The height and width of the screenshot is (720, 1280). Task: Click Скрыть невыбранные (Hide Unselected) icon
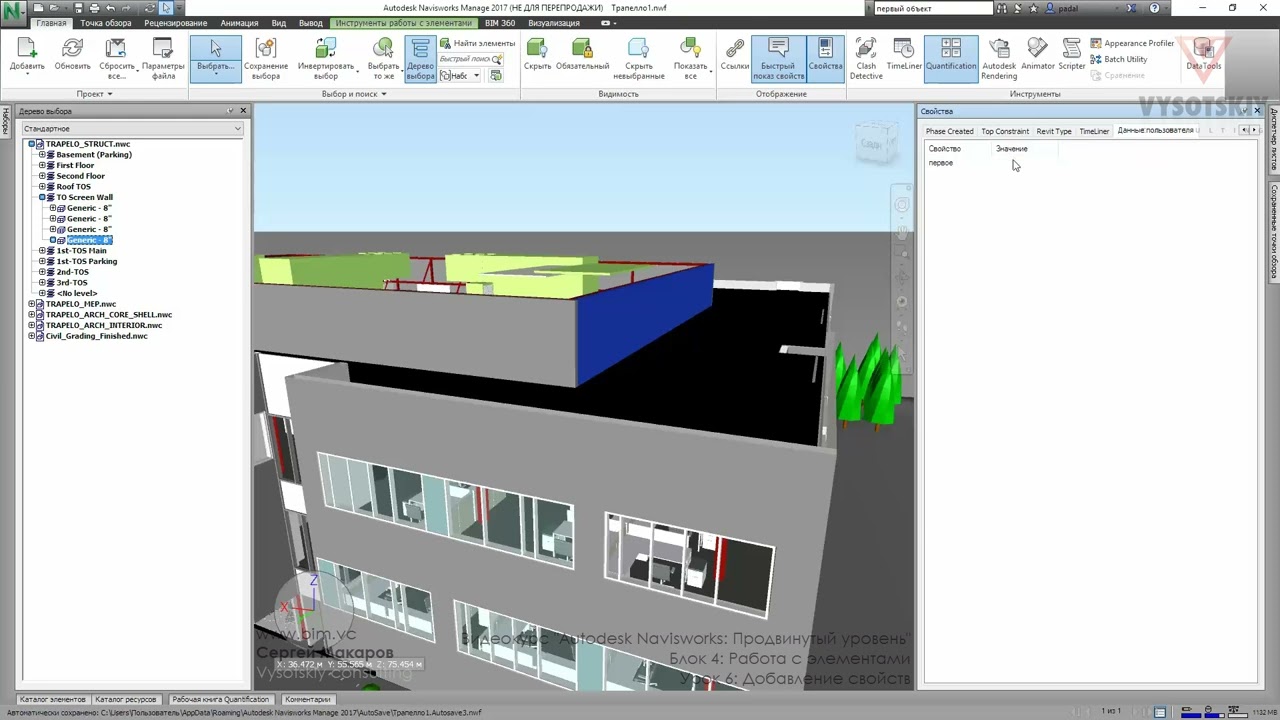[x=639, y=49]
